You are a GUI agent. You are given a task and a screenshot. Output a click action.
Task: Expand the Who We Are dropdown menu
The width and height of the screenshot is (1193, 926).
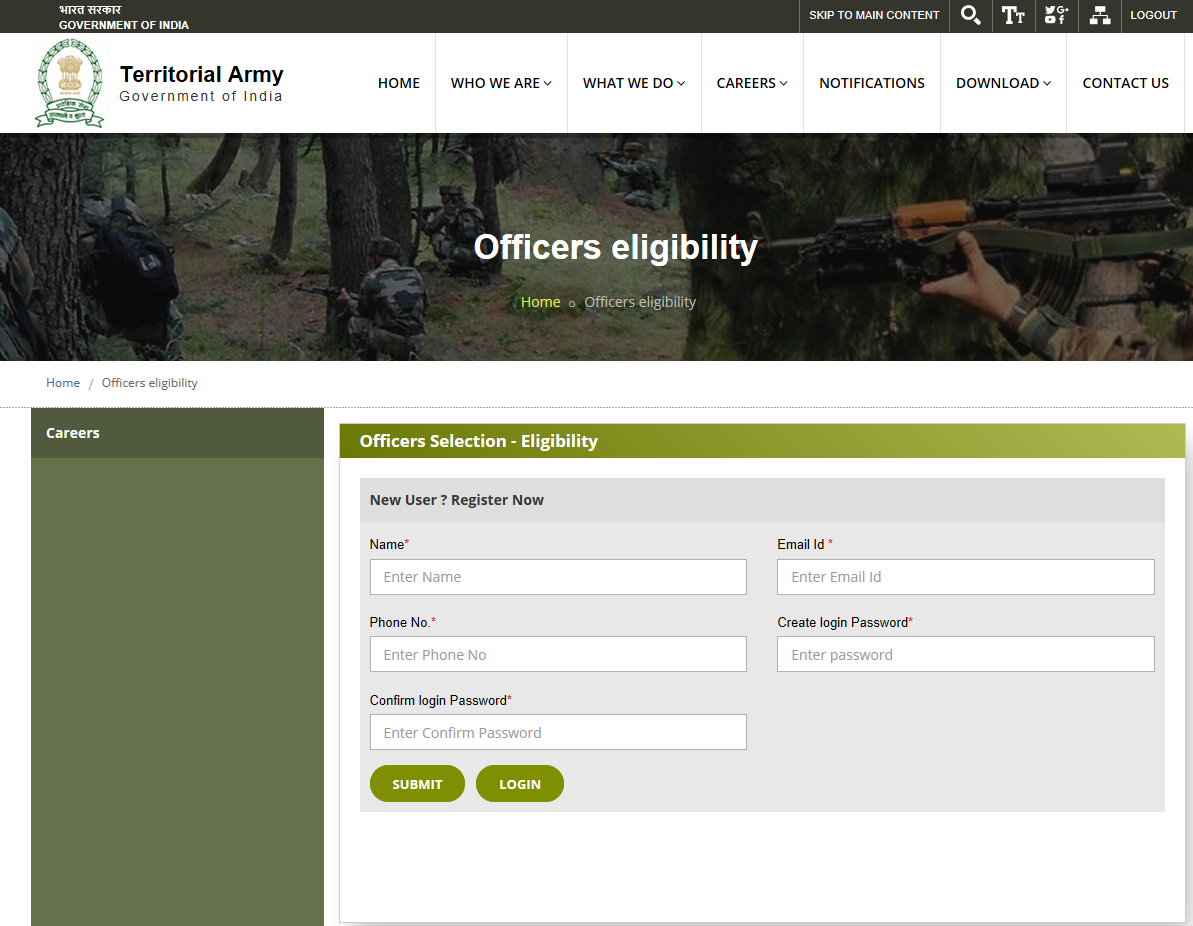tap(501, 83)
